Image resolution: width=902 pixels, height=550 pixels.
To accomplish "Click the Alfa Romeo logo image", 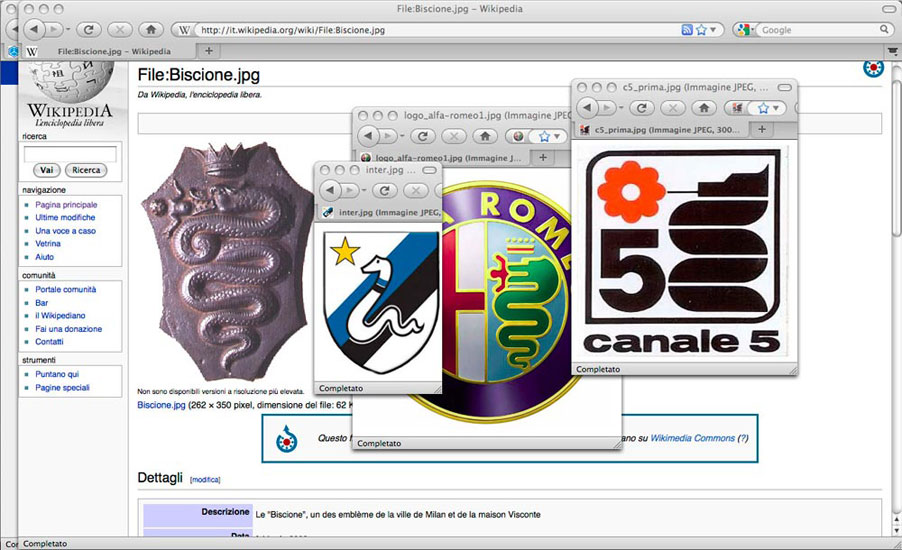I will pyautogui.click(x=506, y=302).
